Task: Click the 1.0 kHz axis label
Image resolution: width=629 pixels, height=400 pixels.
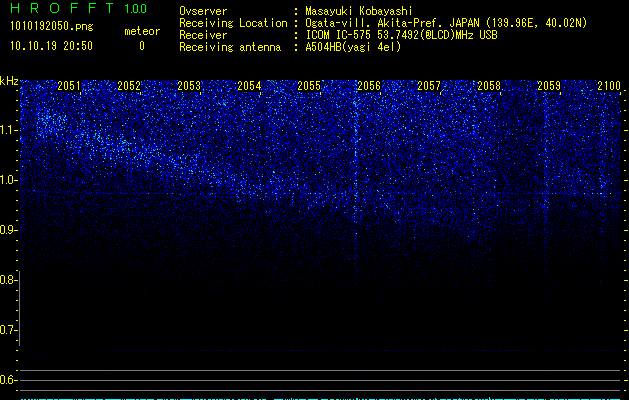Action: tap(9, 180)
